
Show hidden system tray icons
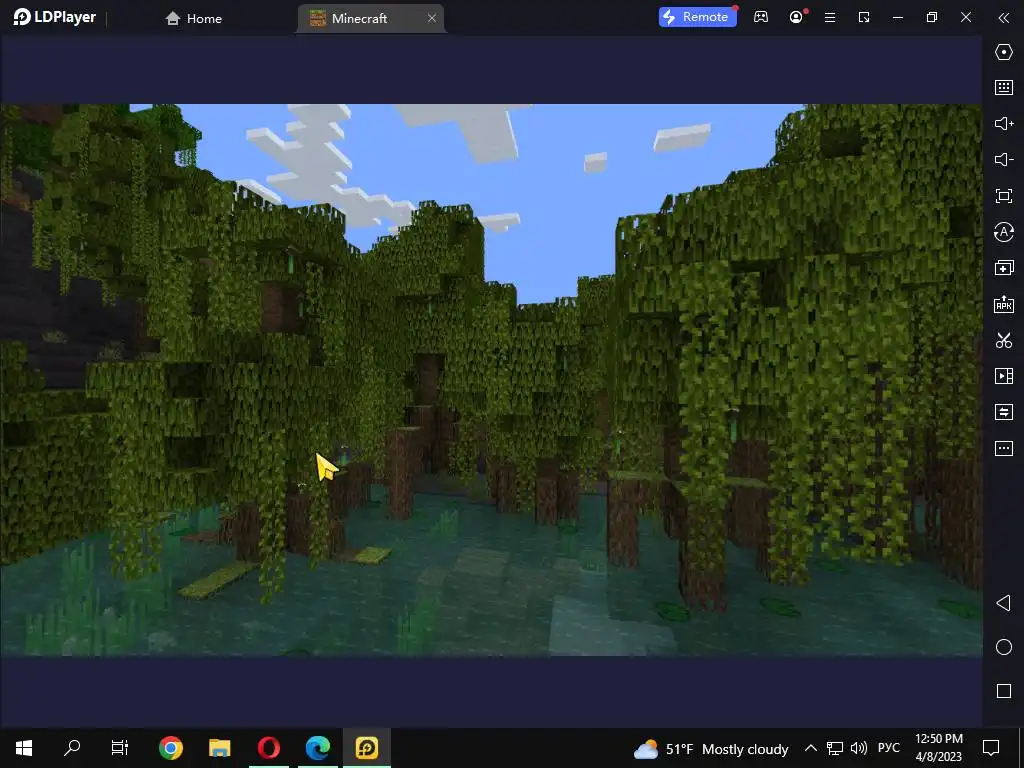810,748
